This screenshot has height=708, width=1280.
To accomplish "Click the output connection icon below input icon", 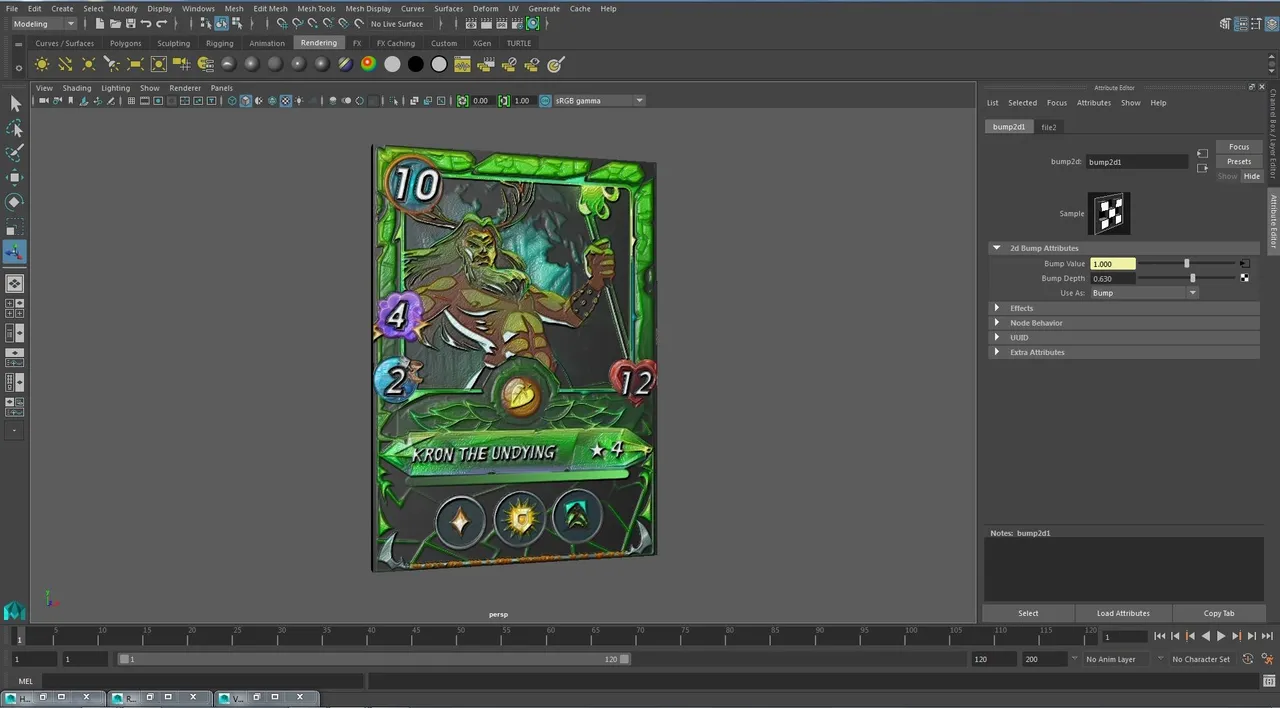I will [x=1202, y=168].
